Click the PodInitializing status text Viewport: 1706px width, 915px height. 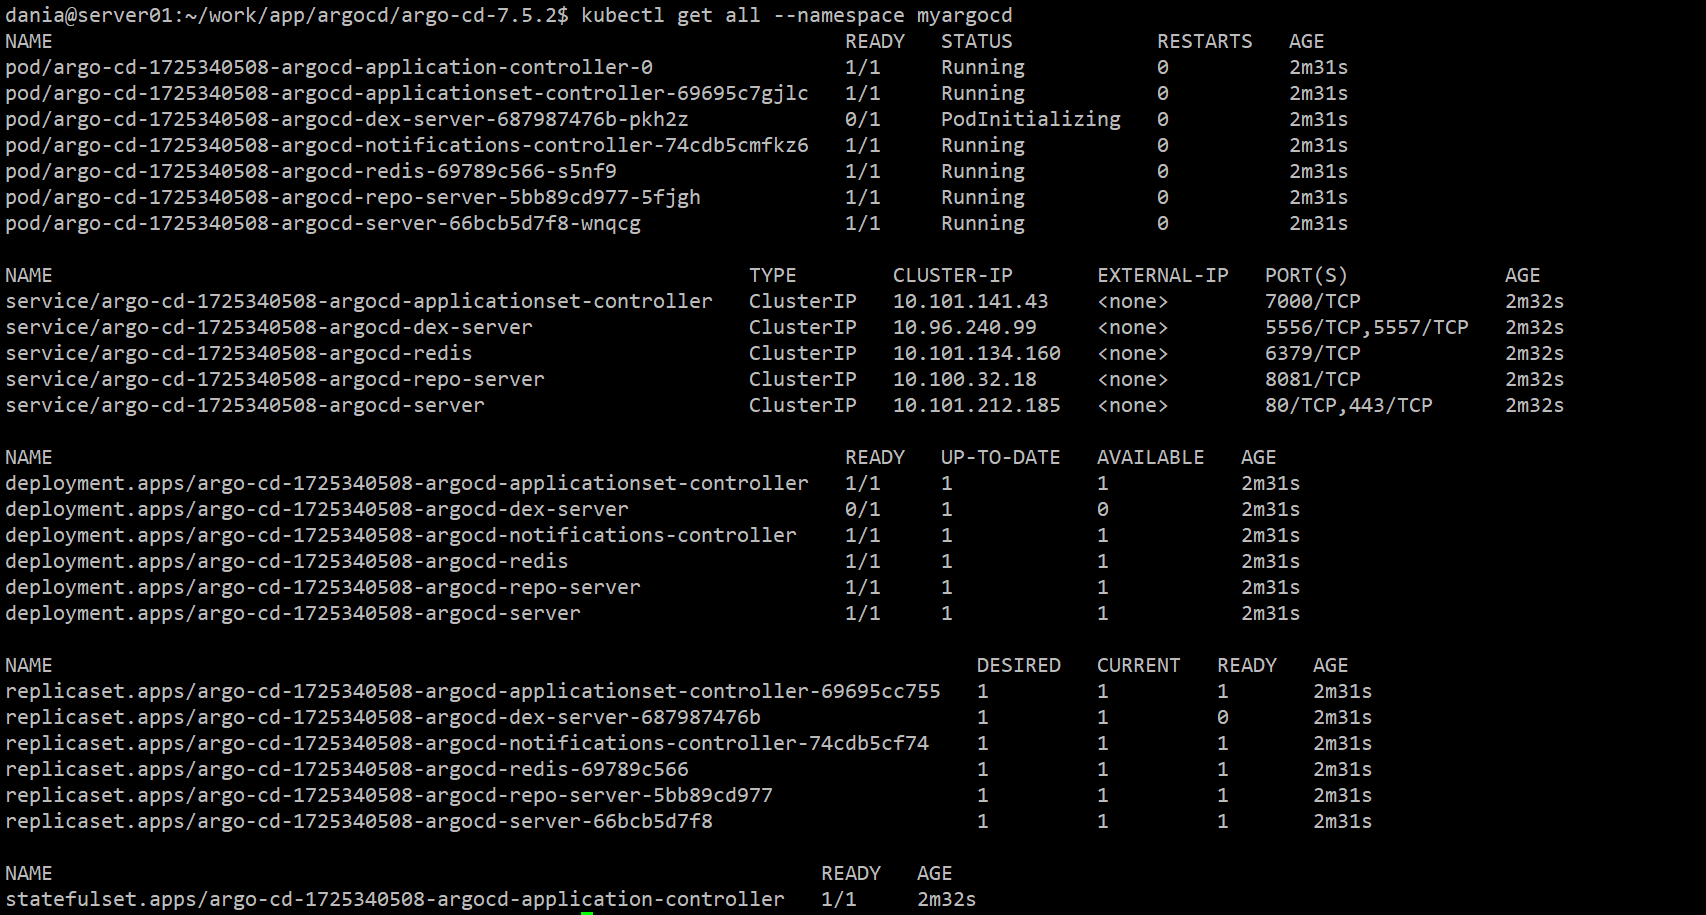[x=1030, y=119]
